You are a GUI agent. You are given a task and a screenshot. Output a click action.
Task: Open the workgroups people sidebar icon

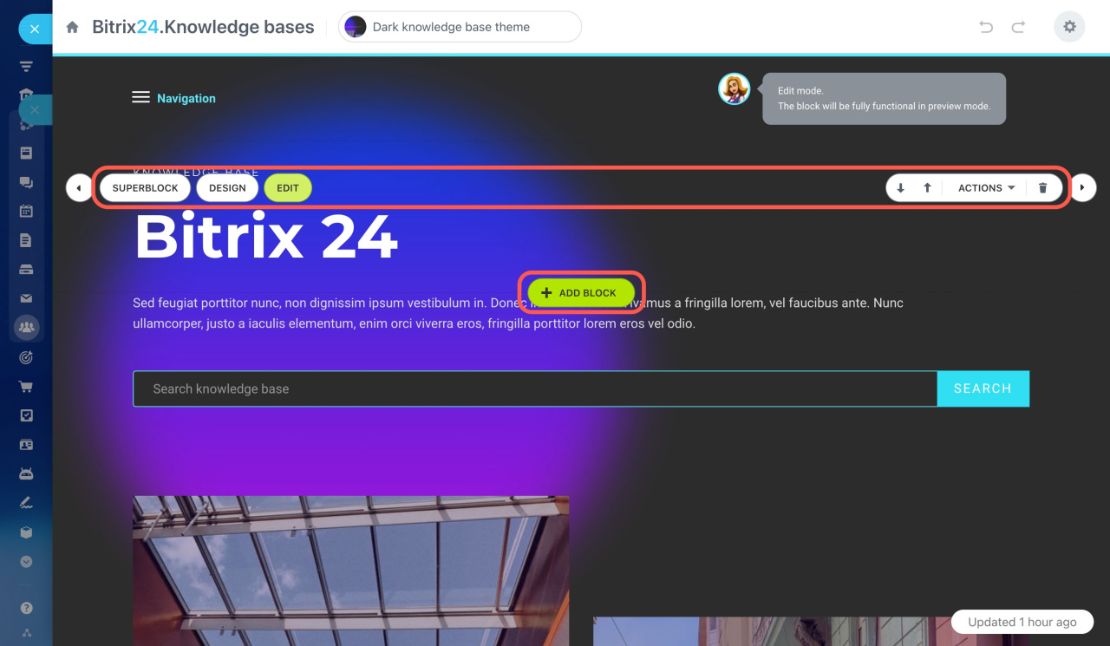(26, 327)
